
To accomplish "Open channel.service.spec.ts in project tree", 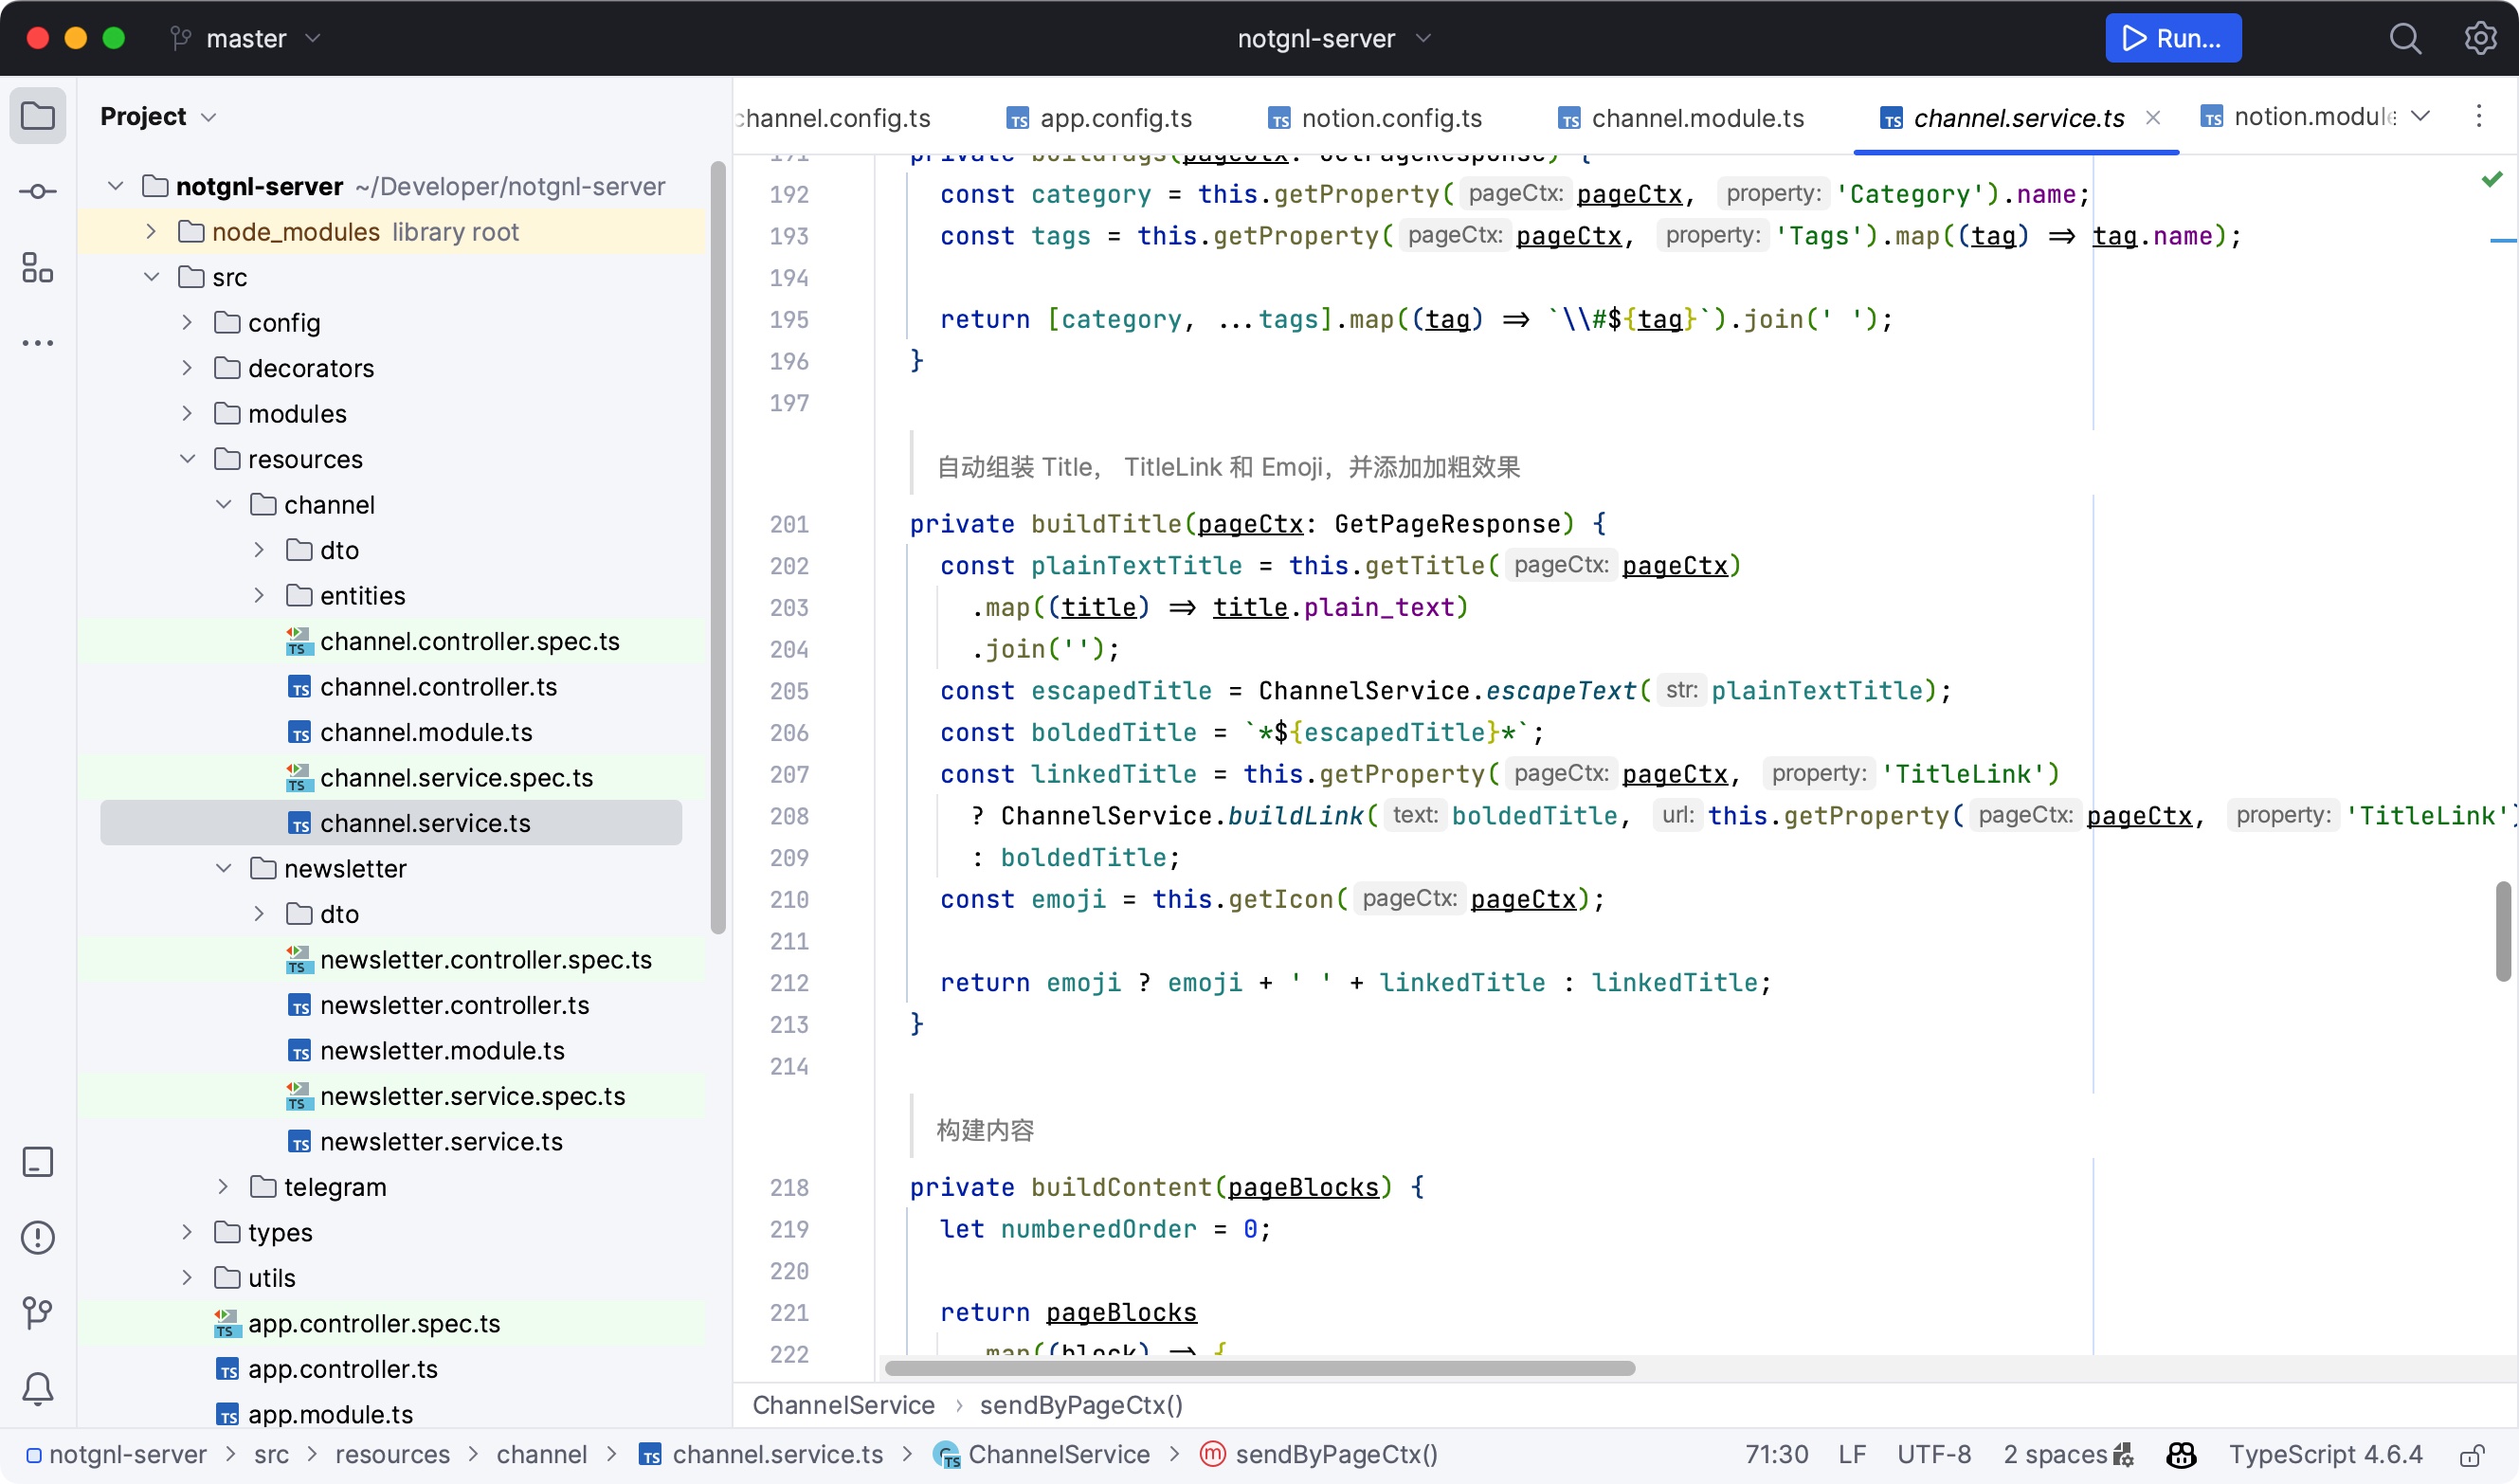I will [x=456, y=778].
